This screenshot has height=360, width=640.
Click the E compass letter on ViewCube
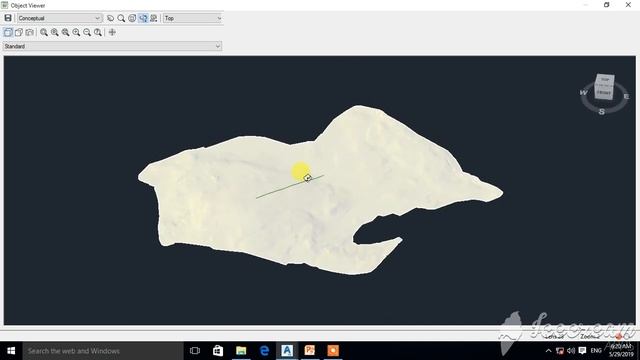click(626, 96)
